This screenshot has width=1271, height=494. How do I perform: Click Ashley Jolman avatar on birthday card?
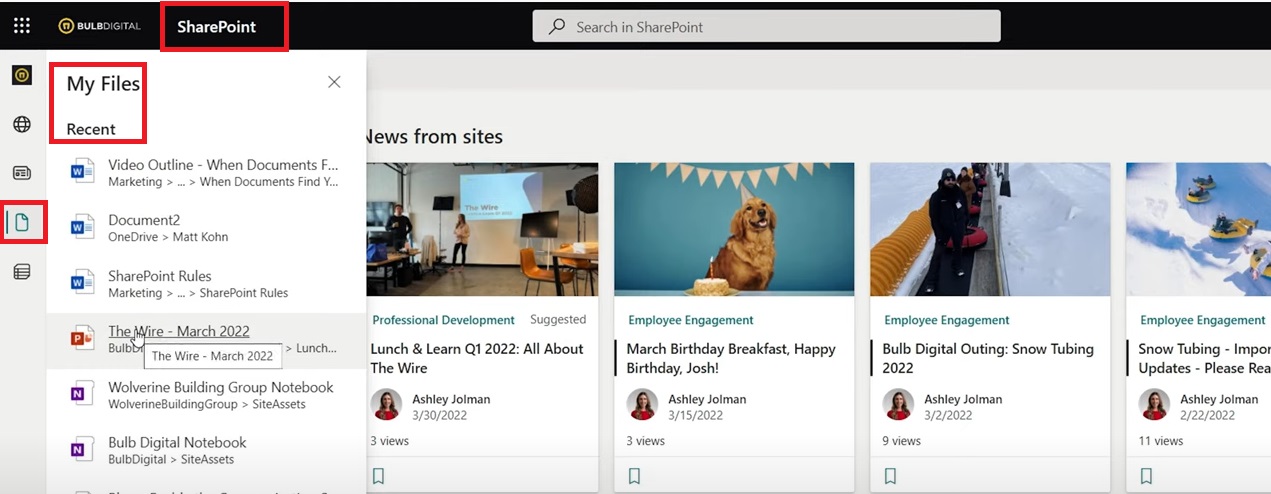tap(642, 405)
